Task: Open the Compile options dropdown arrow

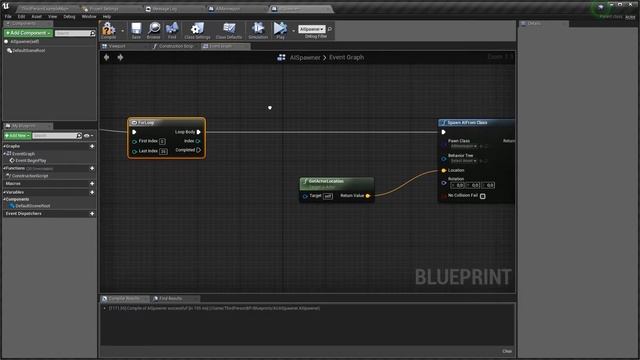Action: 122,31
